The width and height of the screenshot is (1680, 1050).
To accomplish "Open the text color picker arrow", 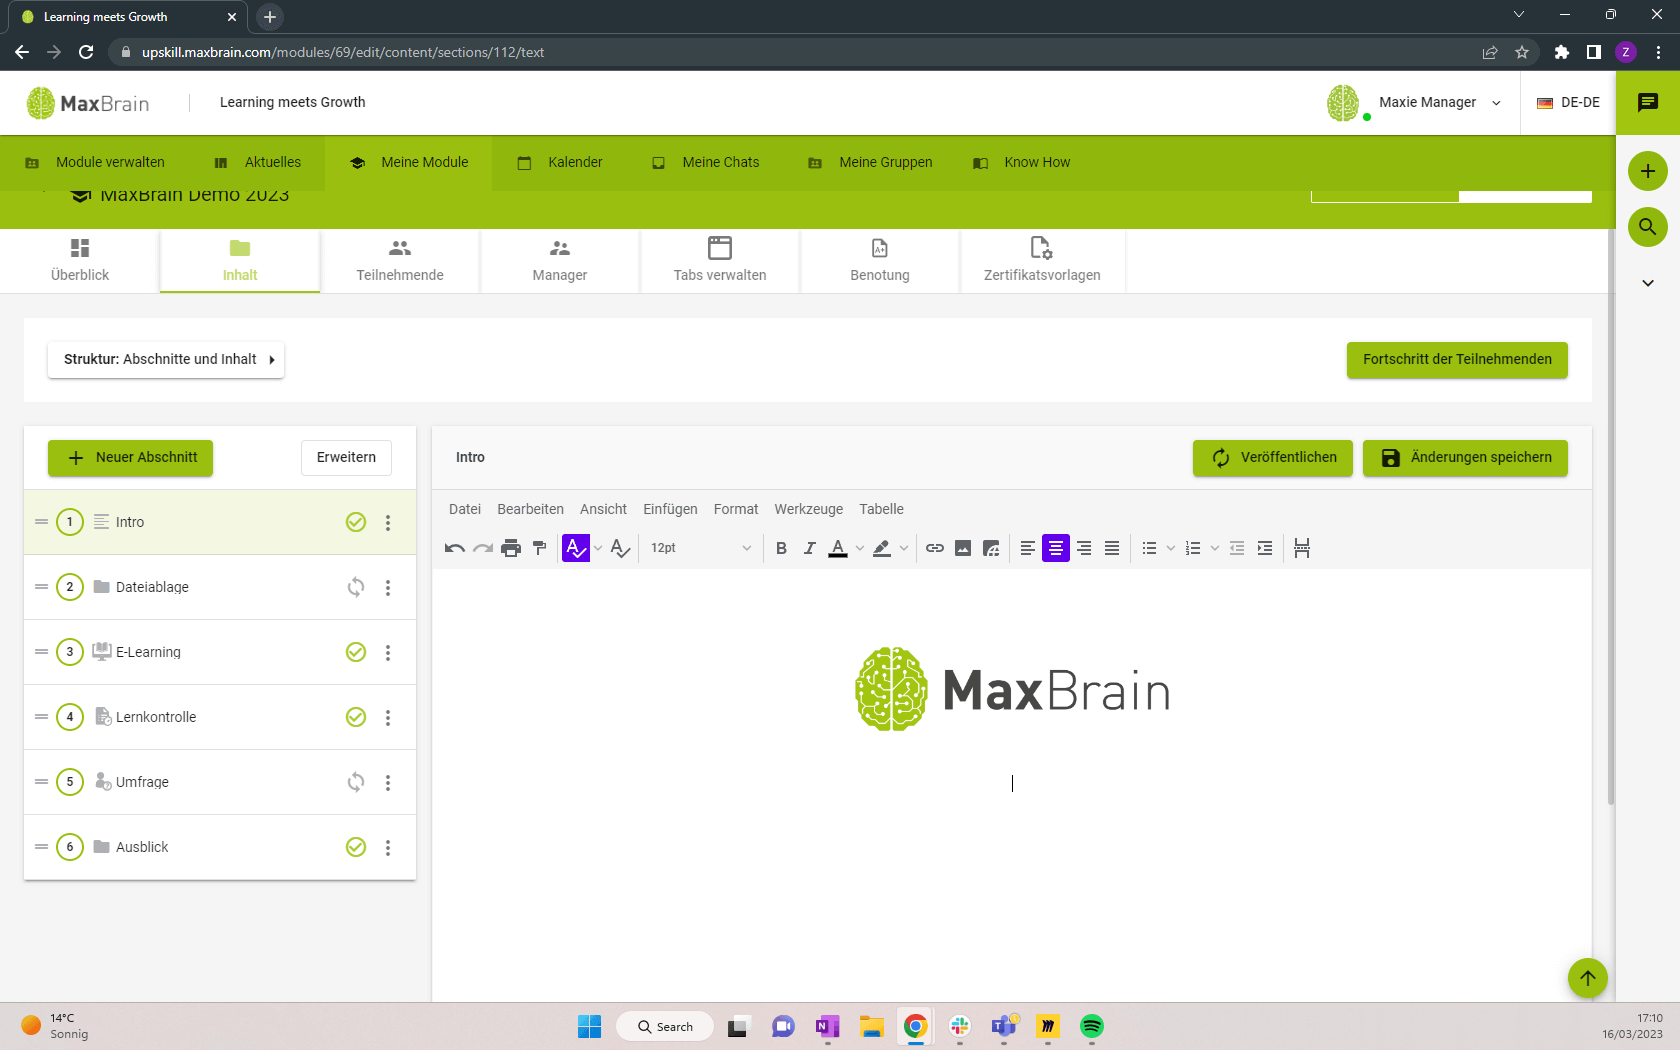I will pyautogui.click(x=860, y=548).
